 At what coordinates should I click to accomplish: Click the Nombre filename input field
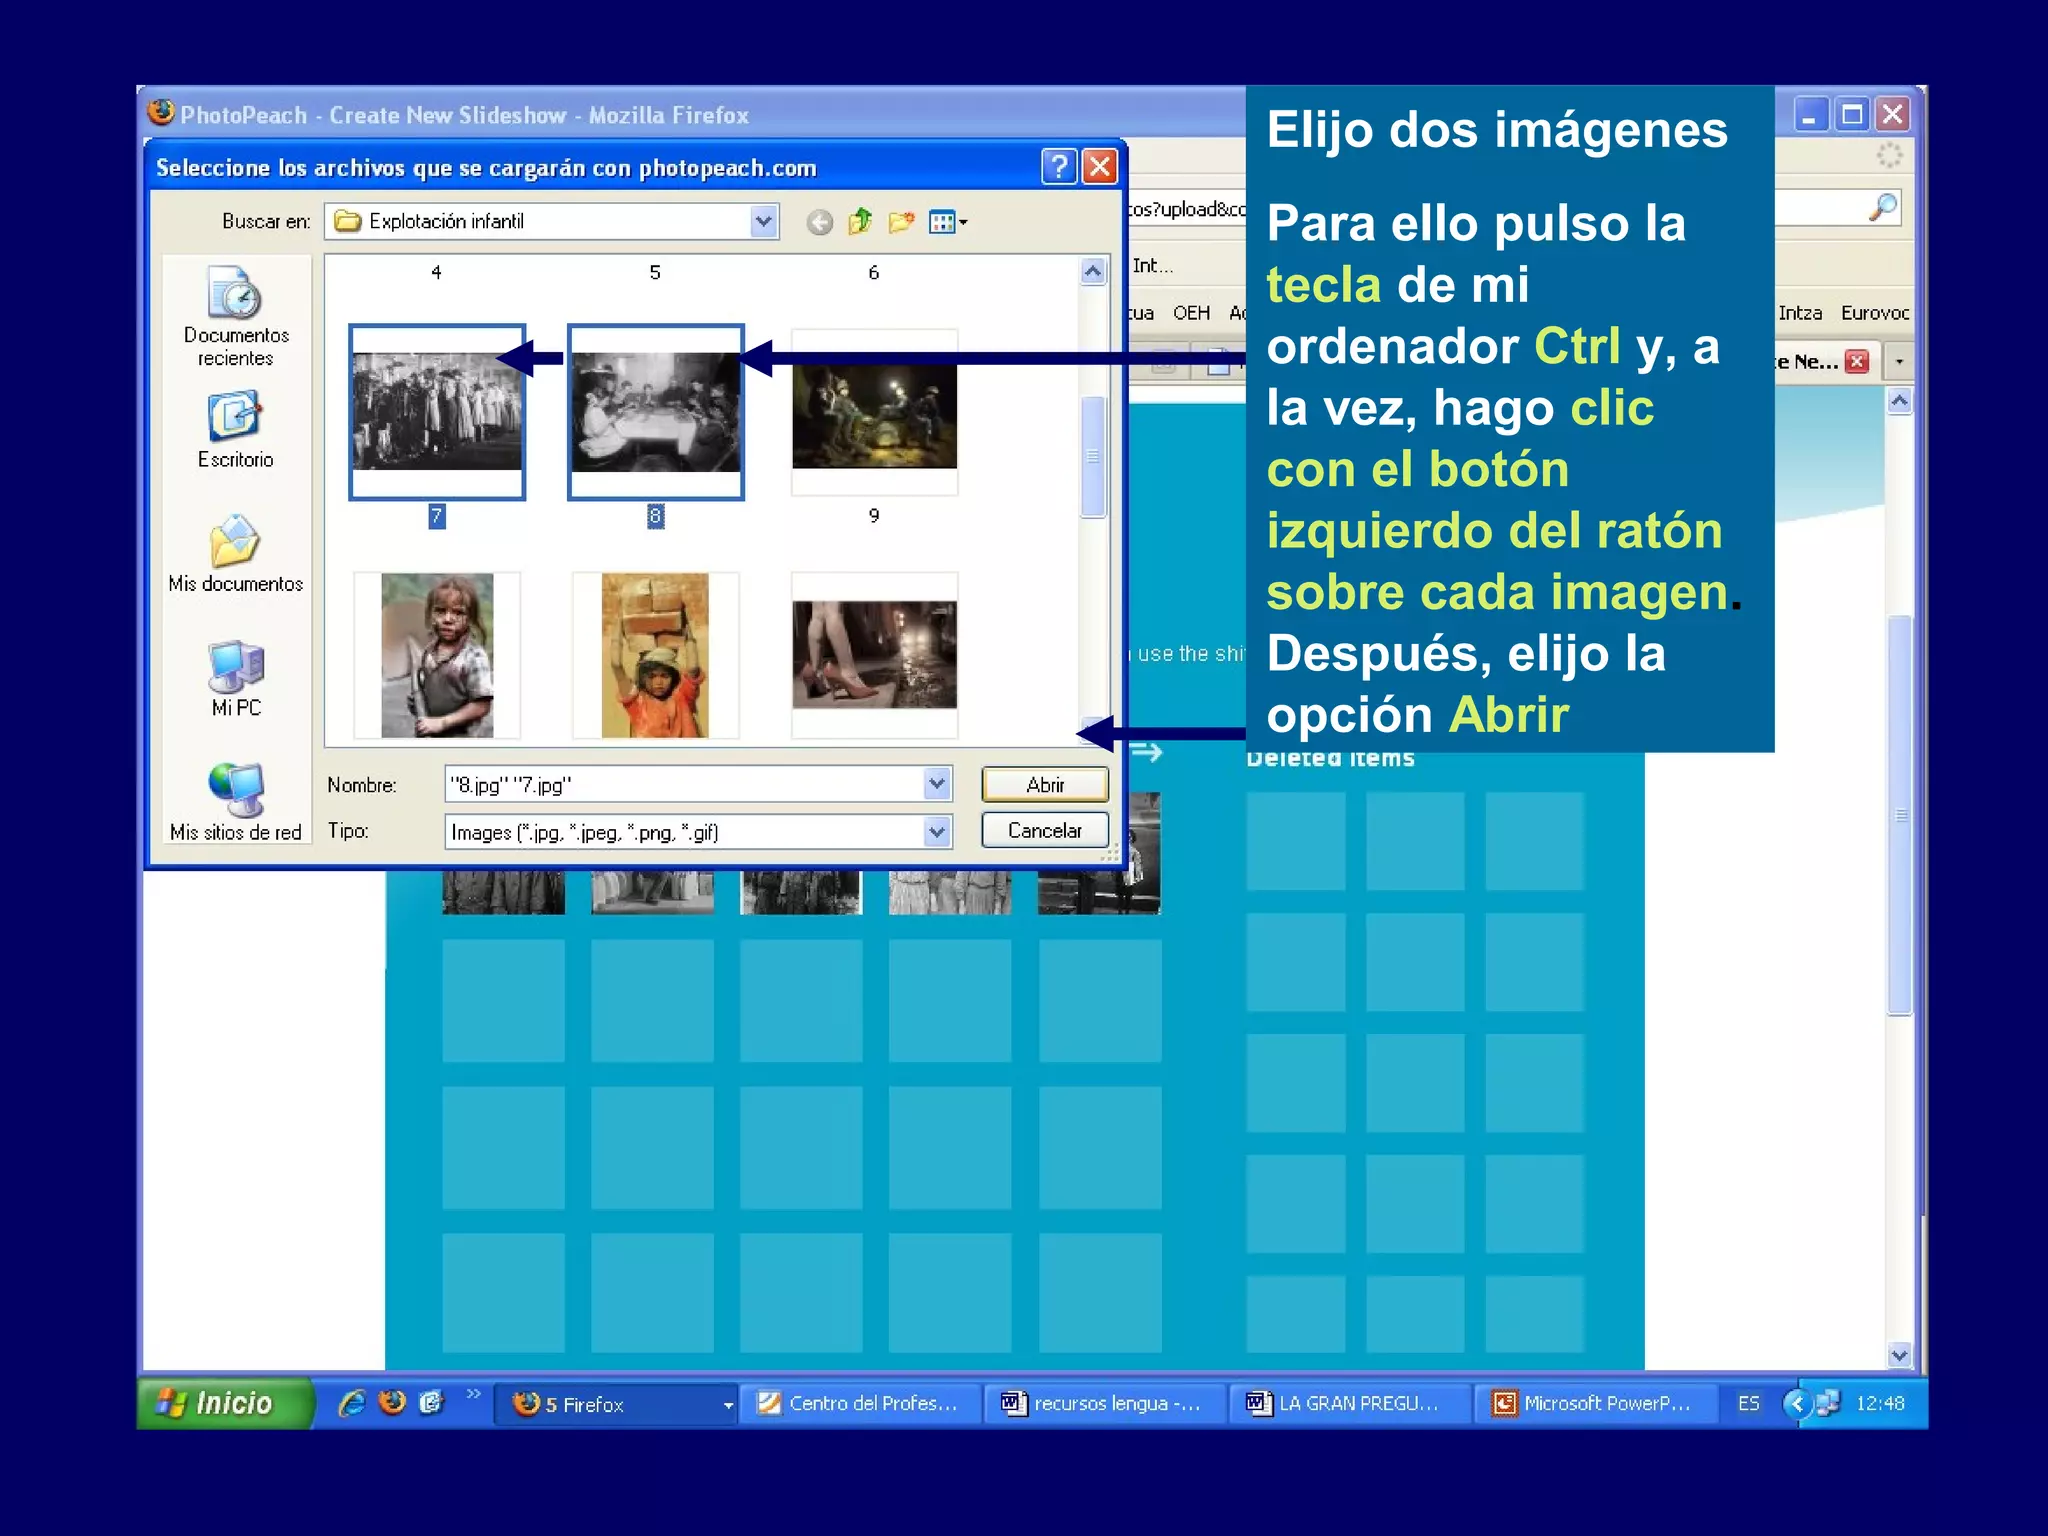(x=685, y=784)
